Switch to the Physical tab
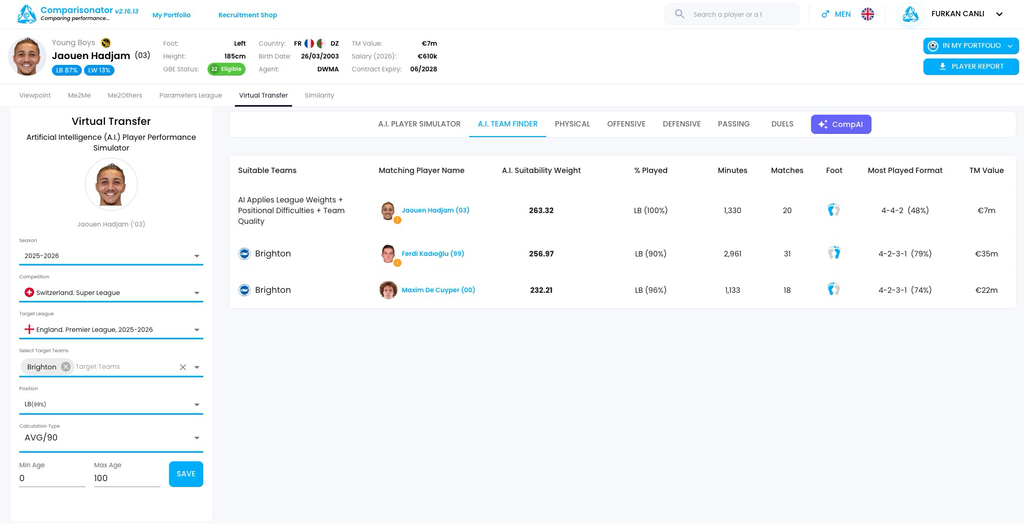 point(572,123)
